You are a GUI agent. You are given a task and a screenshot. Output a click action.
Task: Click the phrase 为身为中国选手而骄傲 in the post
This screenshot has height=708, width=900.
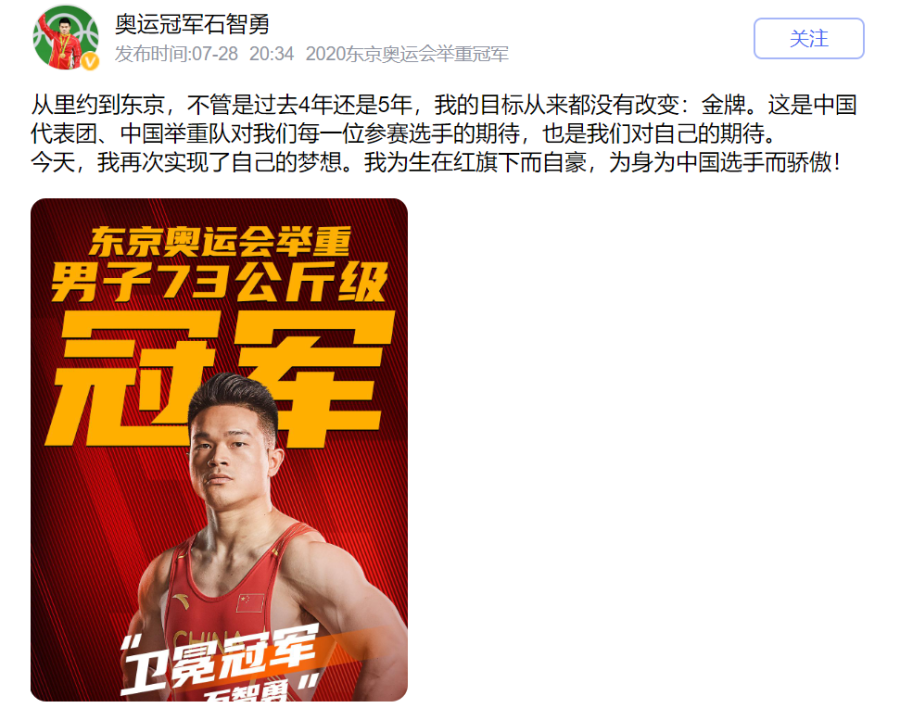tap(720, 163)
